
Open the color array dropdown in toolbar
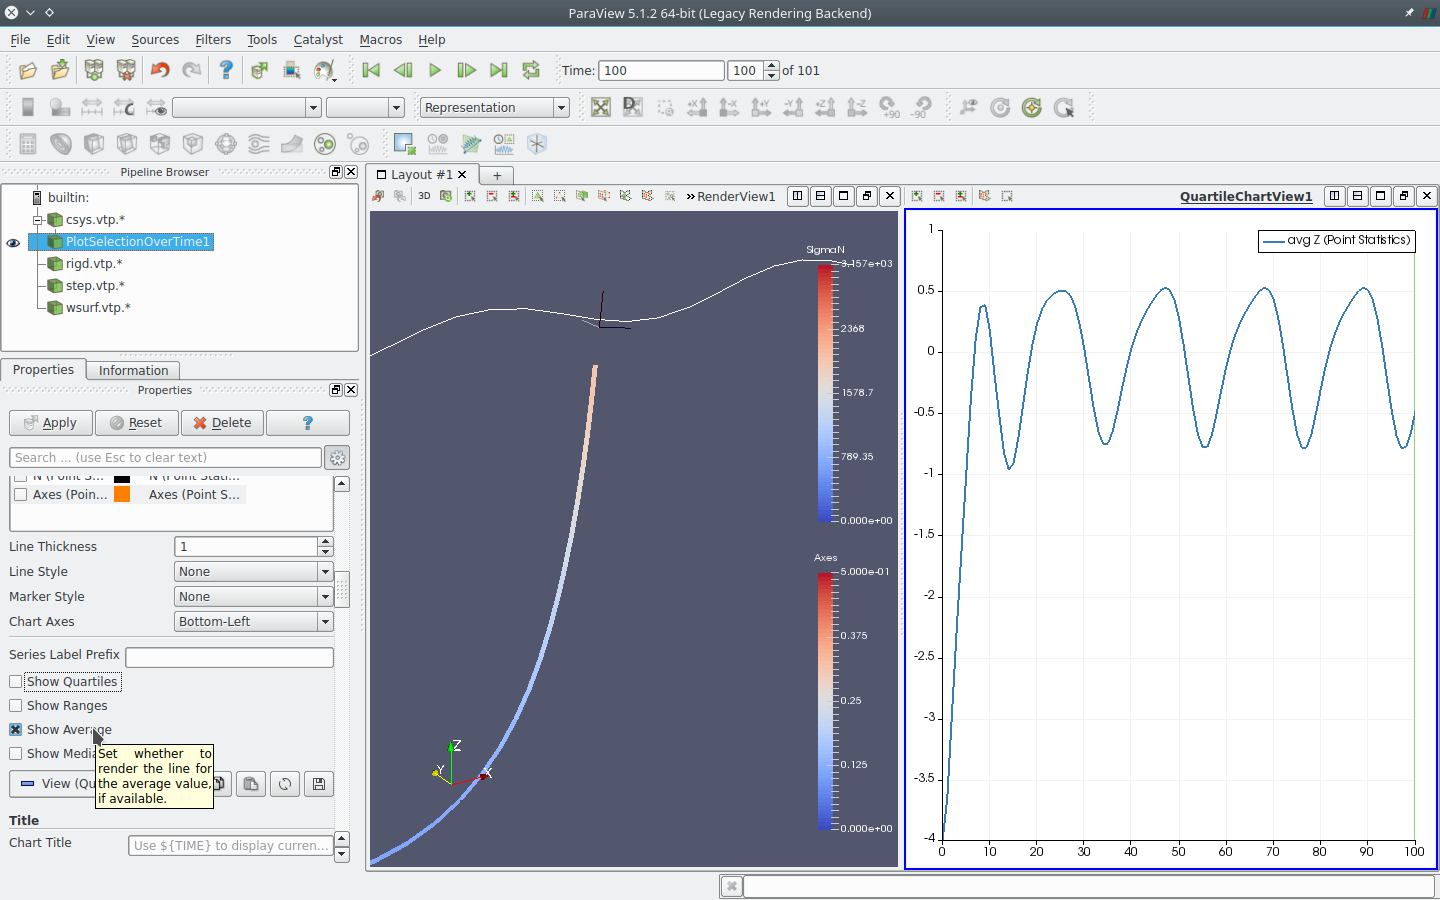tap(246, 107)
